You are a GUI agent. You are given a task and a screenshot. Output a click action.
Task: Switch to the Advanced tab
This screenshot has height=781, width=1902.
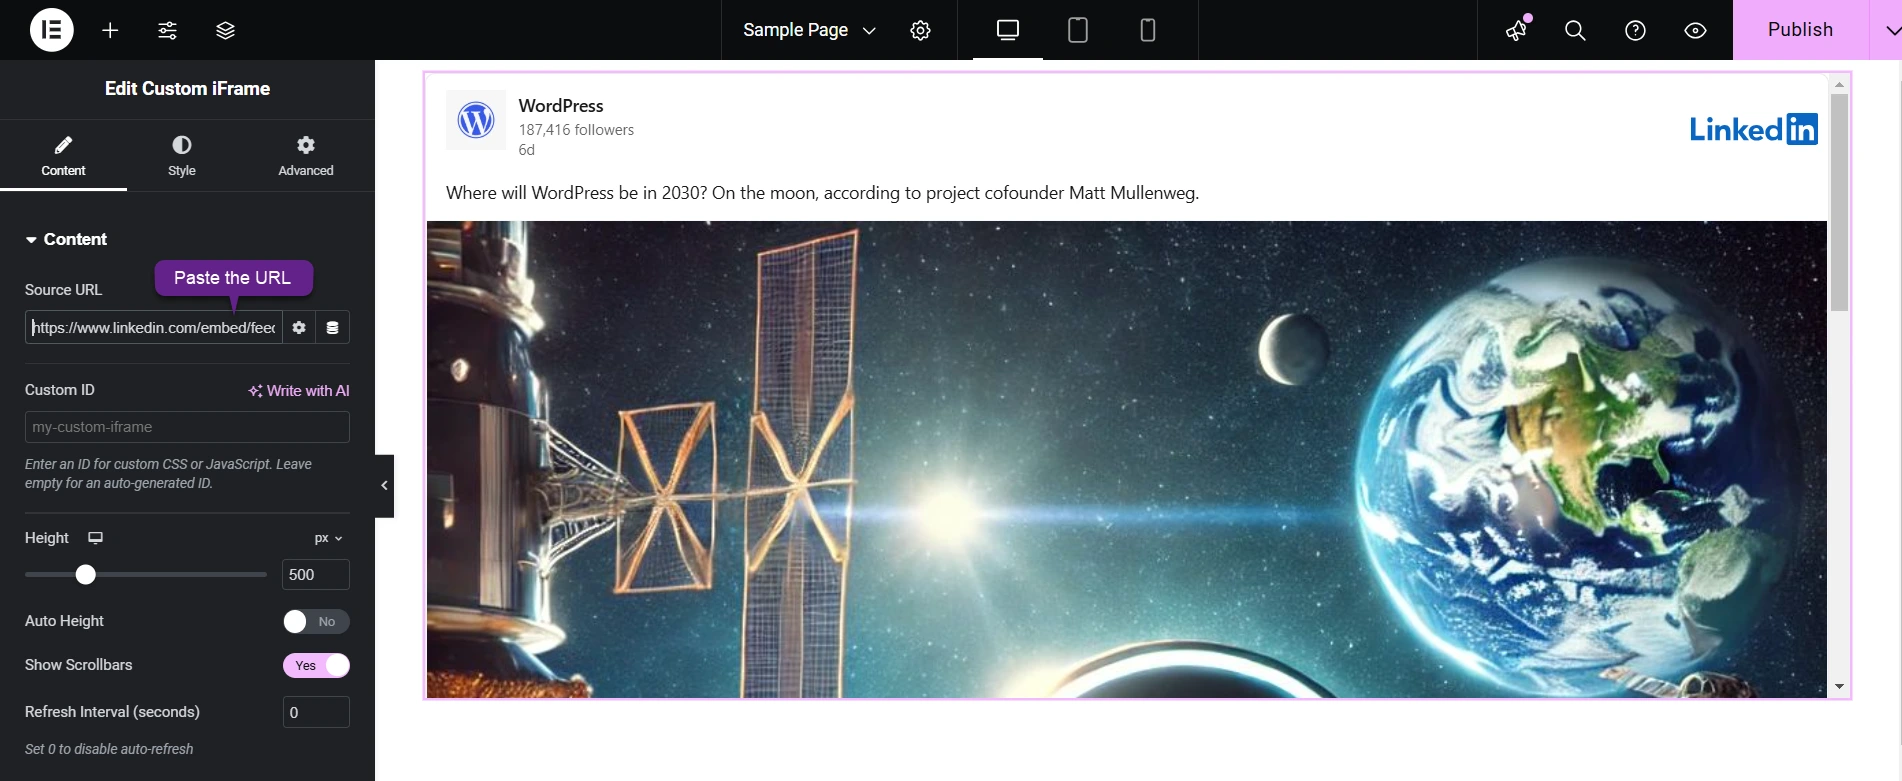pos(306,156)
